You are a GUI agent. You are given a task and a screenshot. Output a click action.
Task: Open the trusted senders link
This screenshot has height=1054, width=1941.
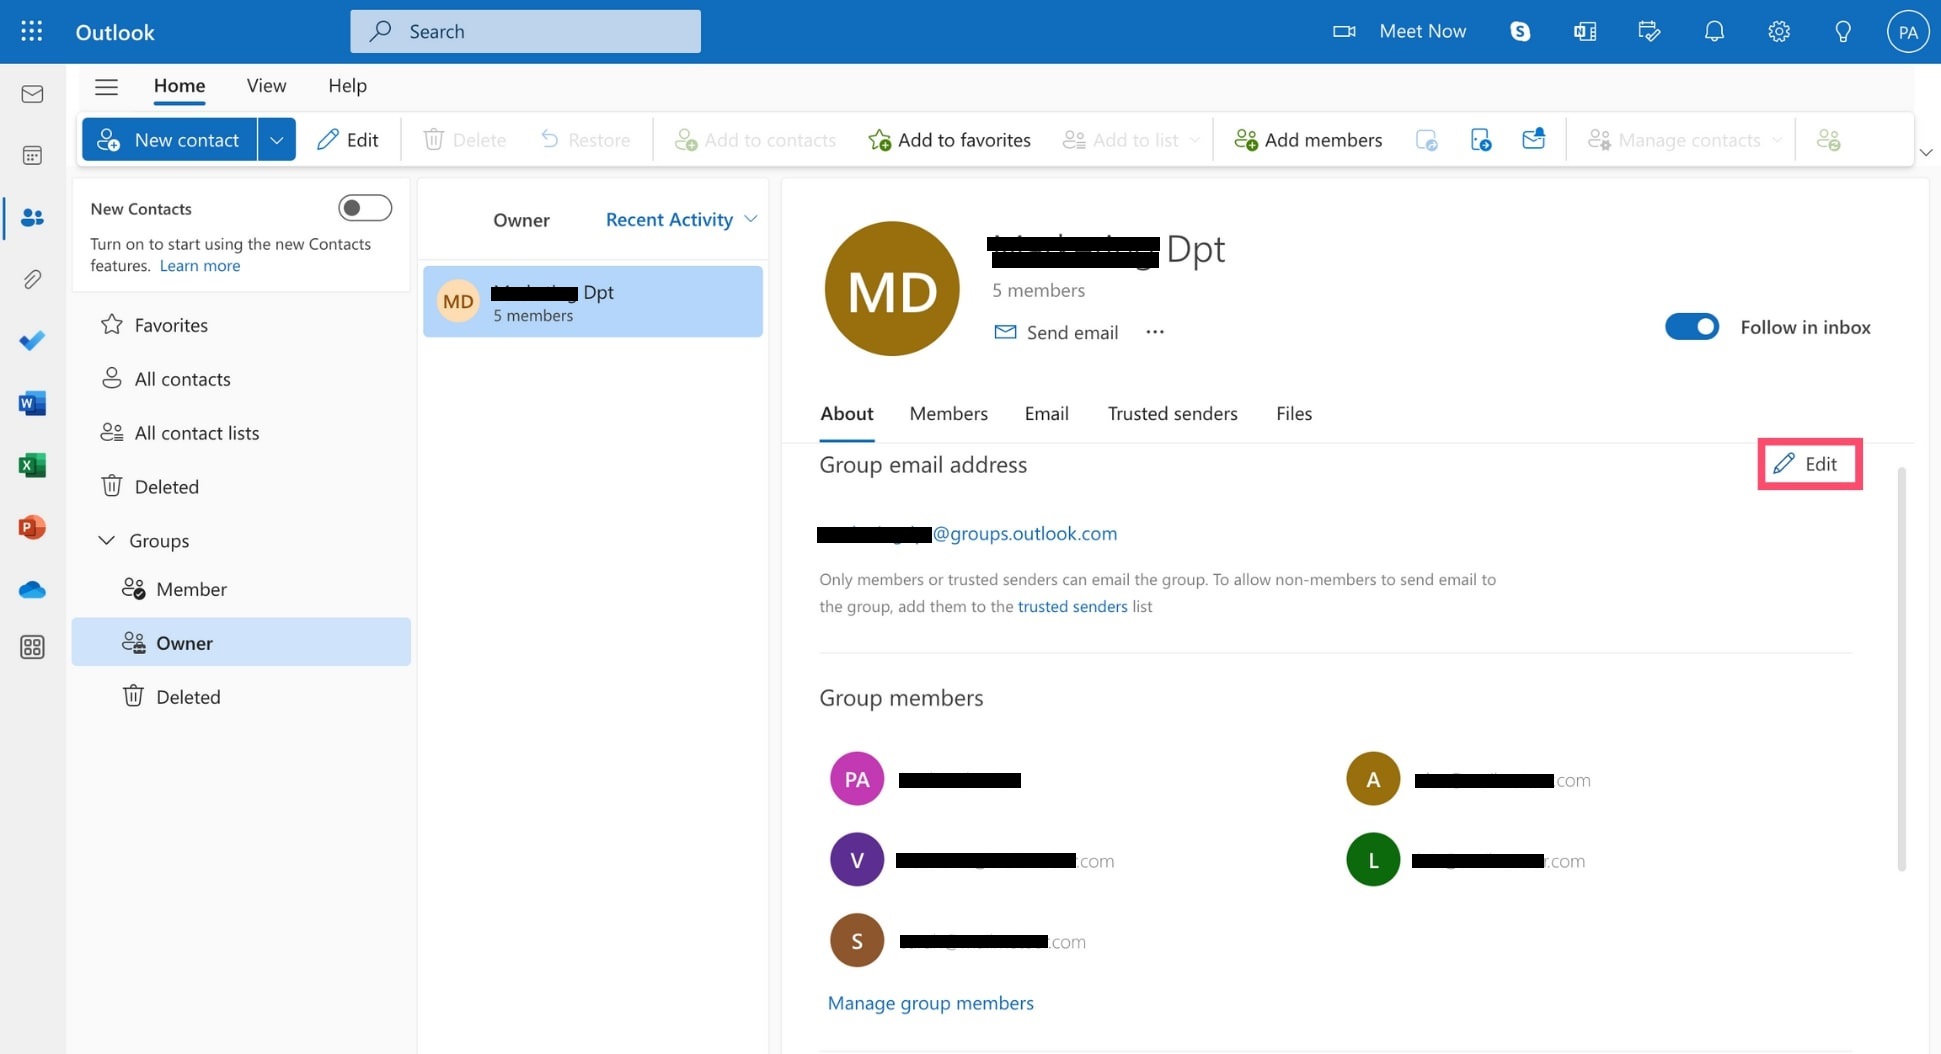click(x=1072, y=606)
